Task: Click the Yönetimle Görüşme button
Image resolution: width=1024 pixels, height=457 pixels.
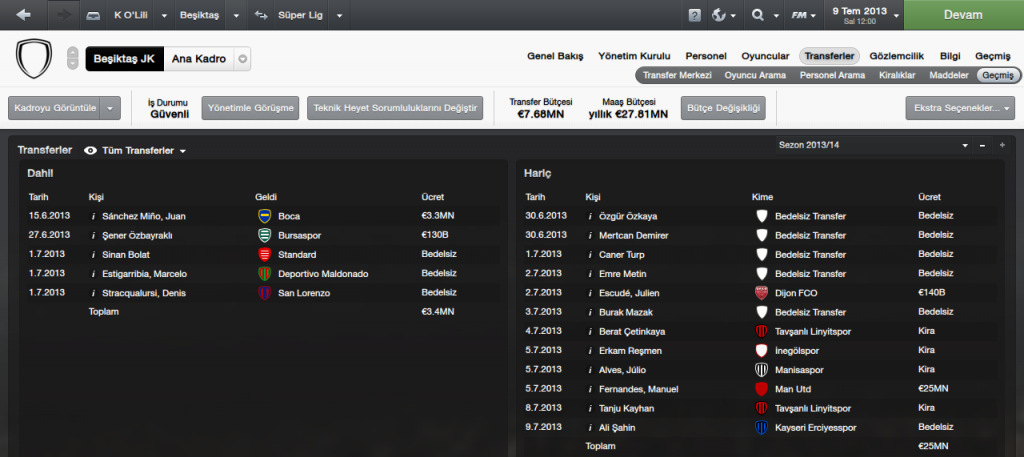Action: (250, 107)
